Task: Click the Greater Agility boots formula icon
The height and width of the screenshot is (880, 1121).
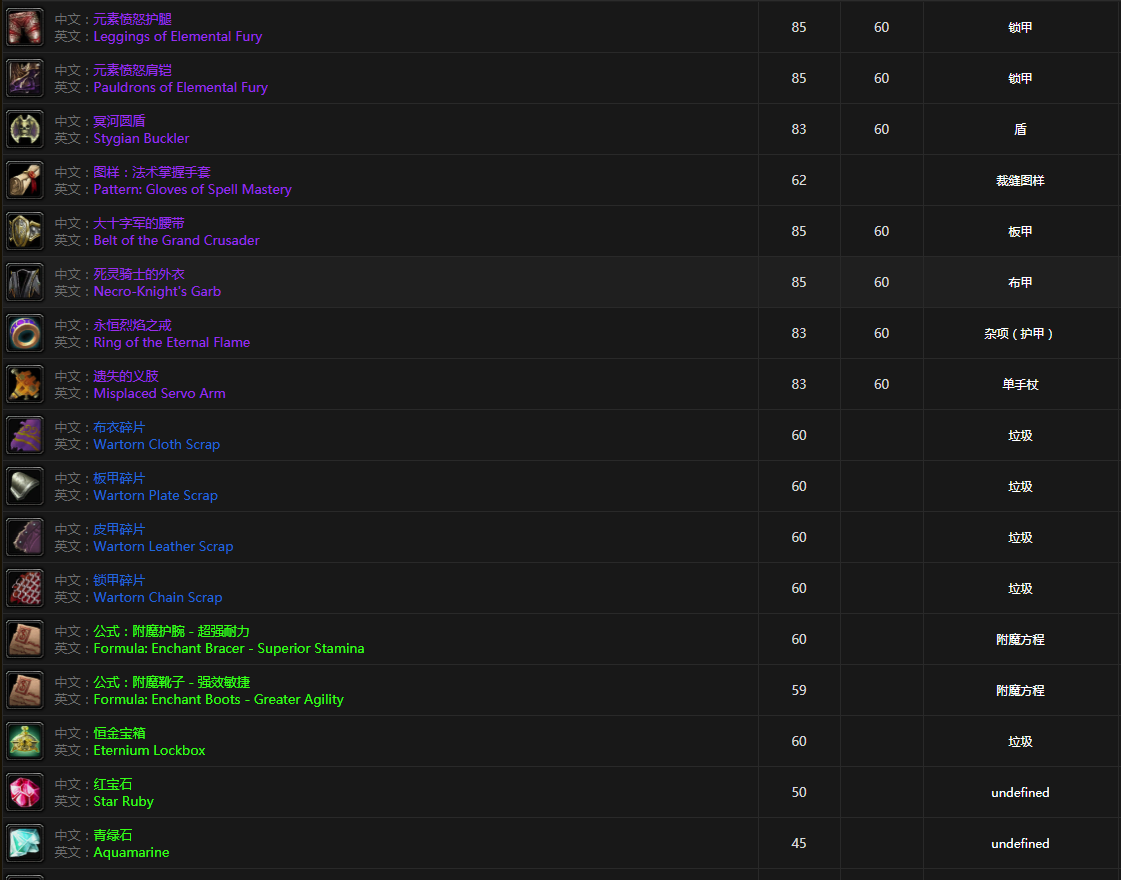Action: (25, 690)
